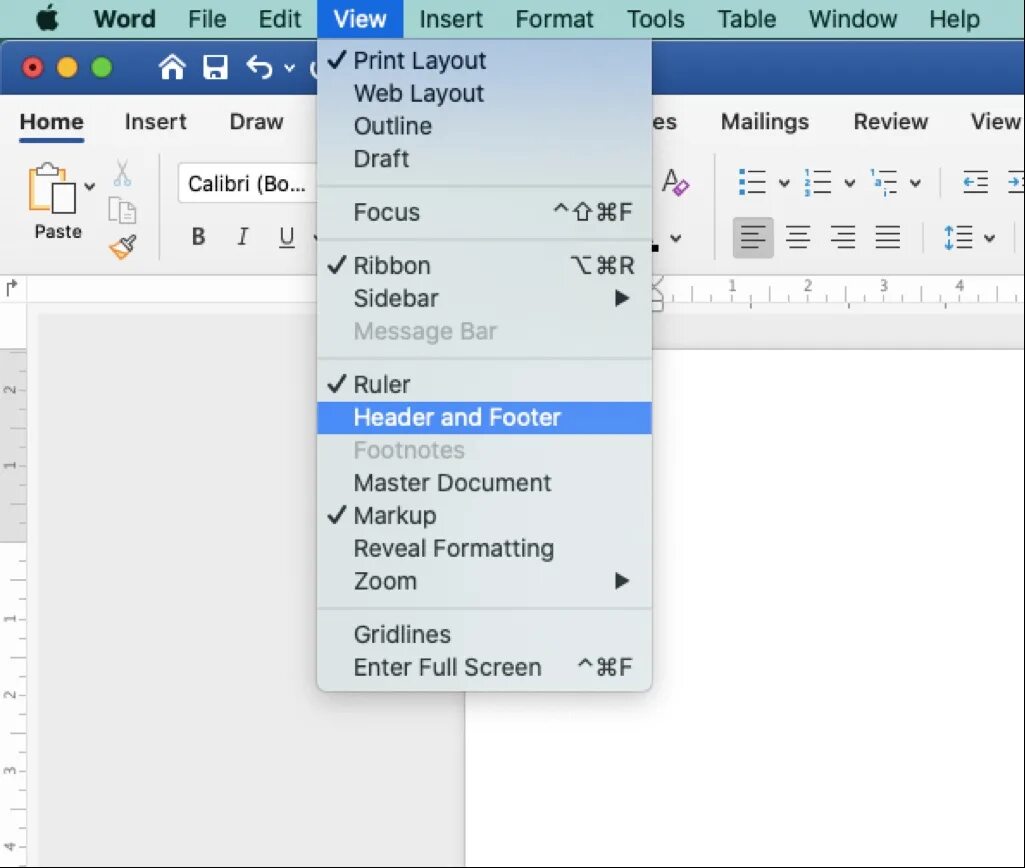Switch to the Mailings ribbon tab
1025x868 pixels.
coord(765,122)
